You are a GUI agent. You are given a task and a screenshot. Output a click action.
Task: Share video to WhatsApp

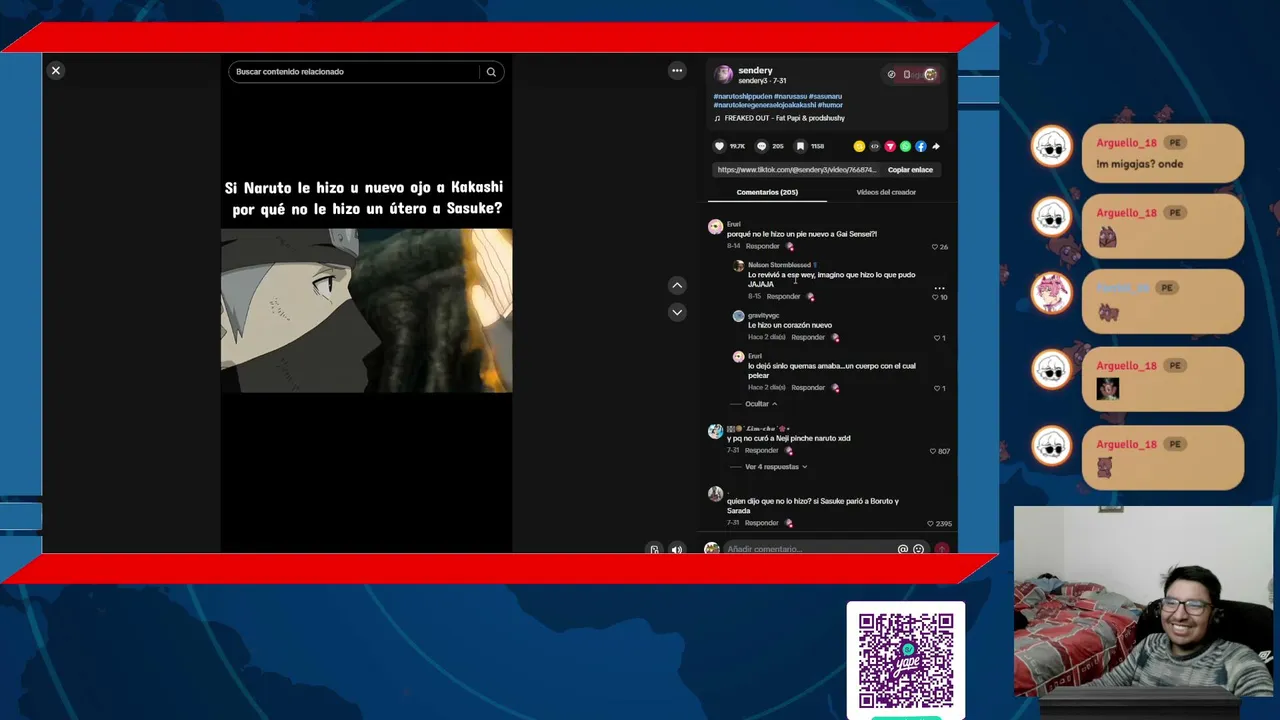(x=906, y=146)
